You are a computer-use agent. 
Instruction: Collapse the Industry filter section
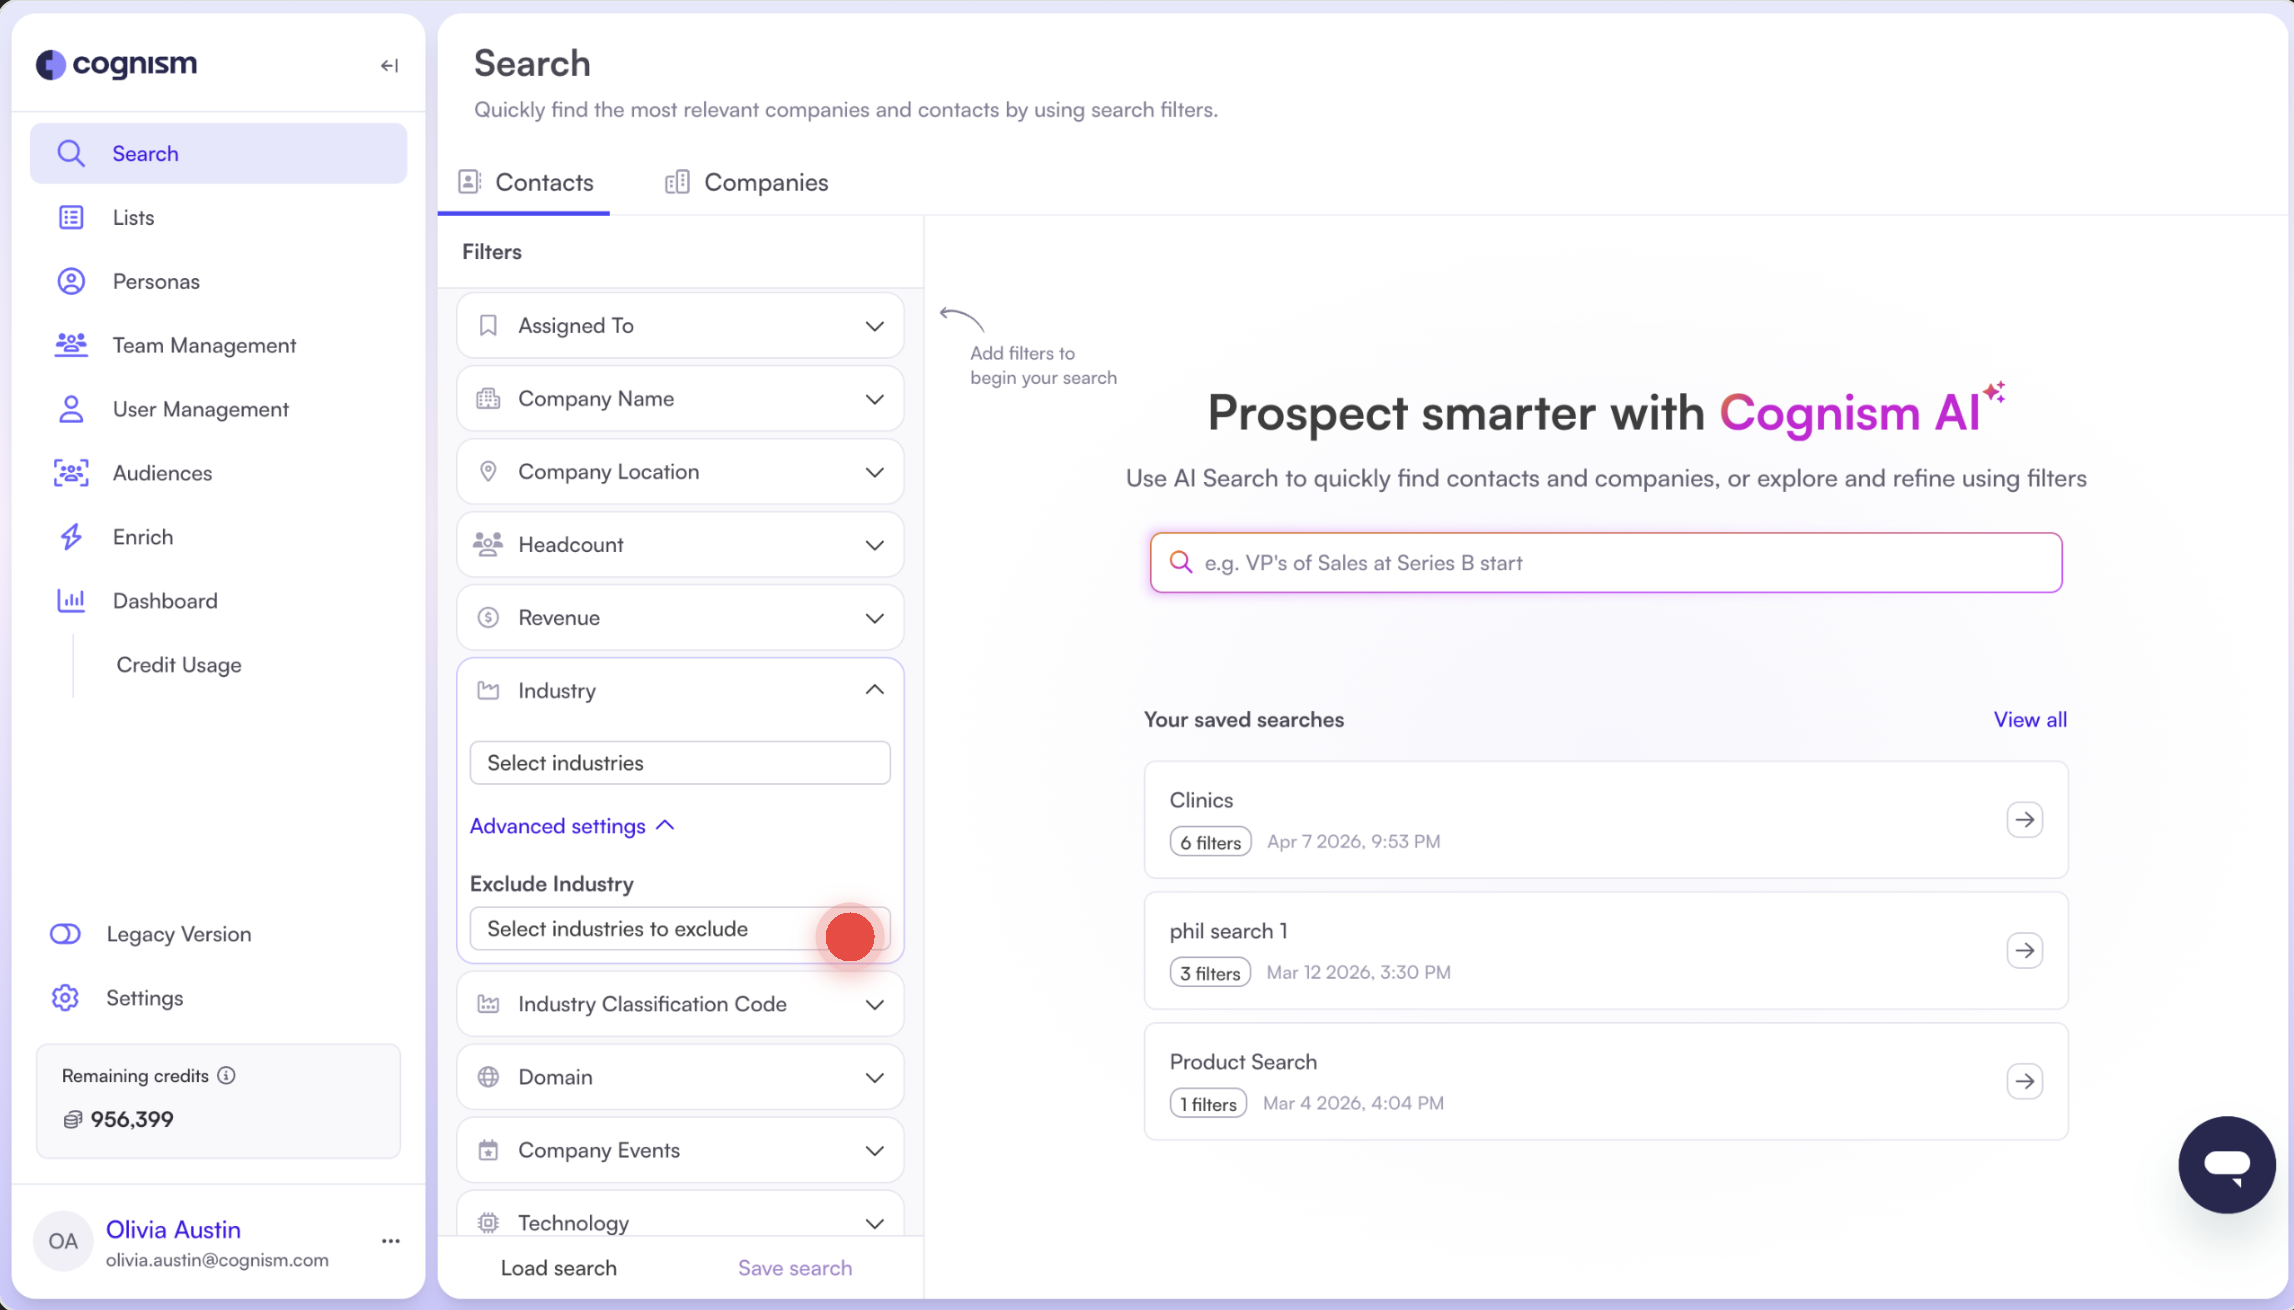coord(874,690)
